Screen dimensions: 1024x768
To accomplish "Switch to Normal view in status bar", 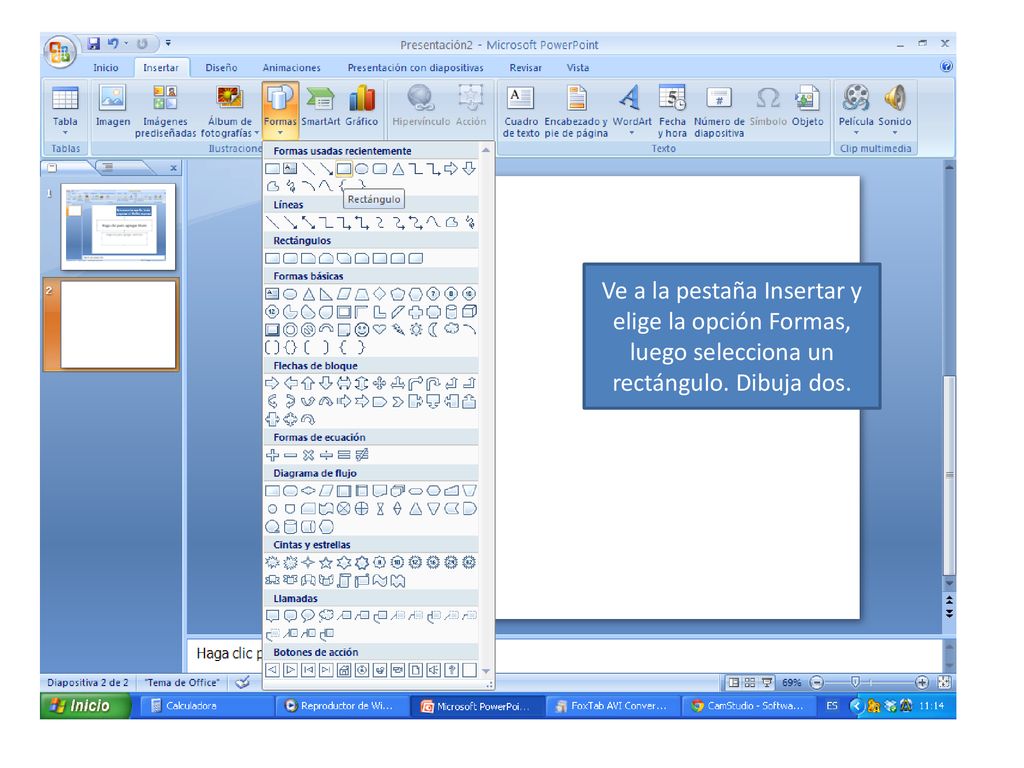I will click(x=733, y=682).
